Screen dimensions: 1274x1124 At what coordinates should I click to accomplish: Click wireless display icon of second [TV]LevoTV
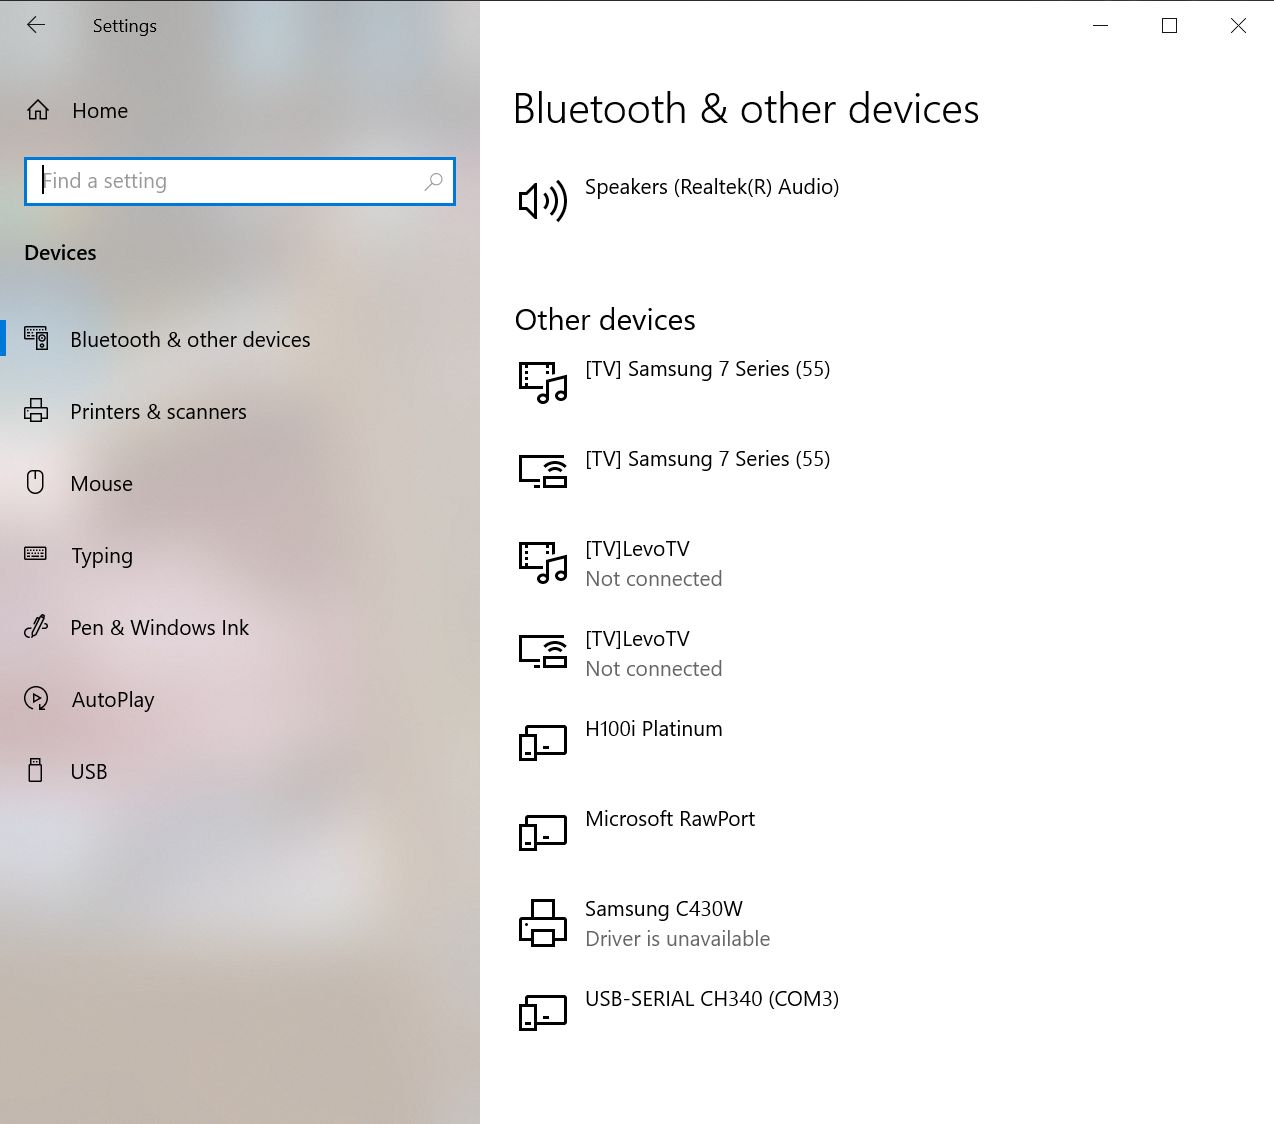click(543, 651)
